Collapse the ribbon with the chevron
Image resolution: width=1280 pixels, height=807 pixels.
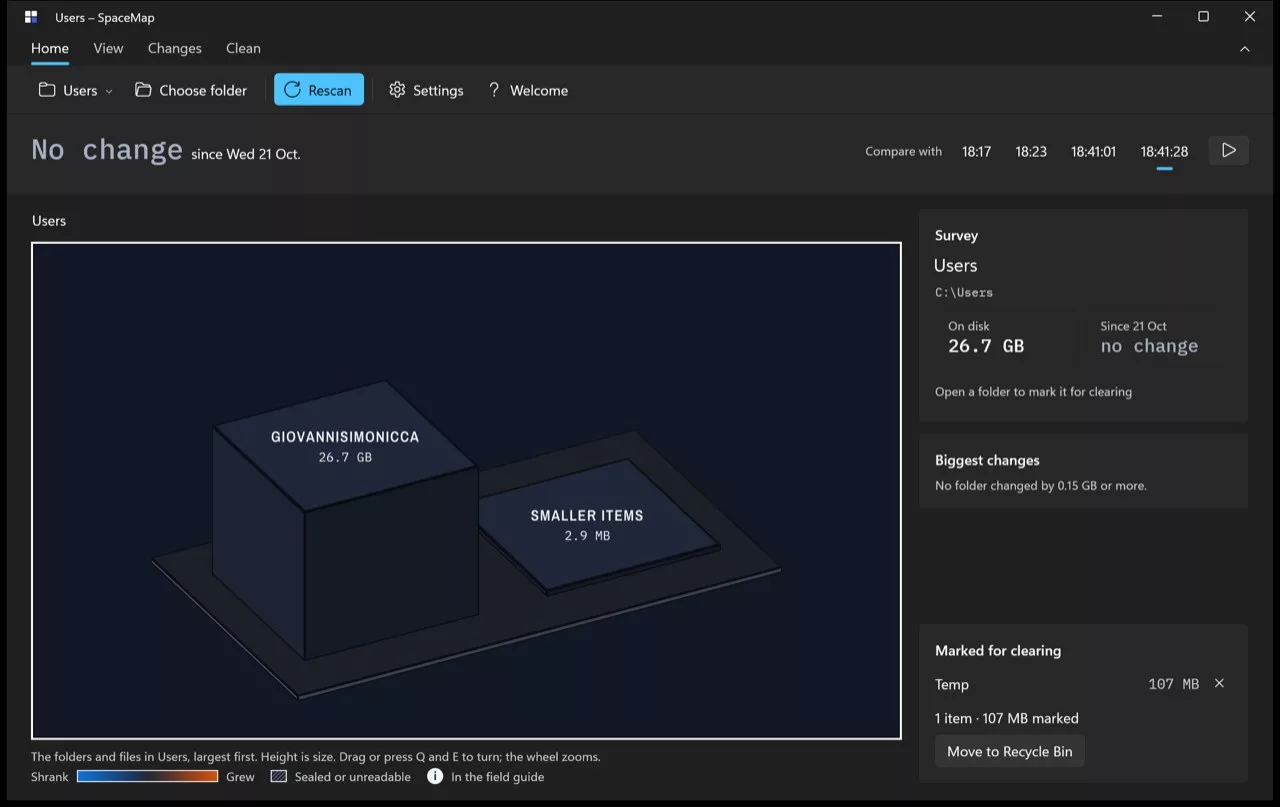coord(1245,49)
